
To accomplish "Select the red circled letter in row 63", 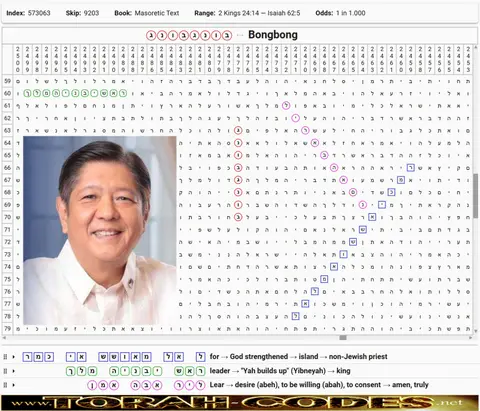I will click(x=238, y=130).
